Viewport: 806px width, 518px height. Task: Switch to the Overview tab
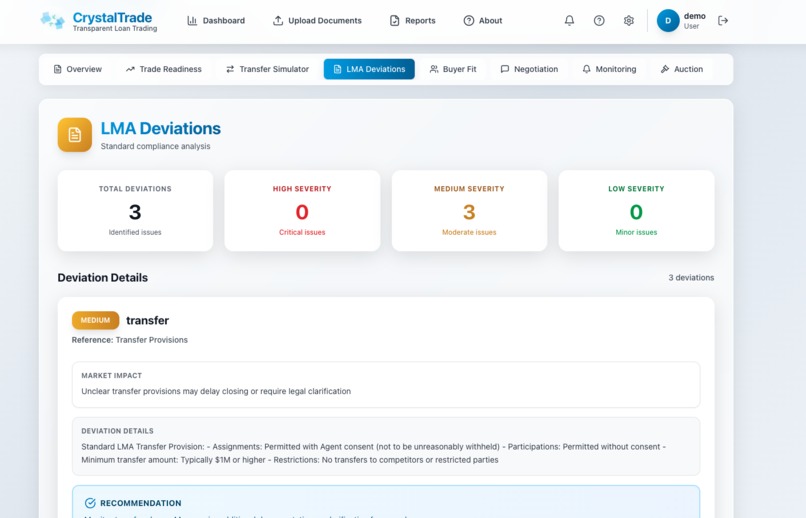click(78, 69)
